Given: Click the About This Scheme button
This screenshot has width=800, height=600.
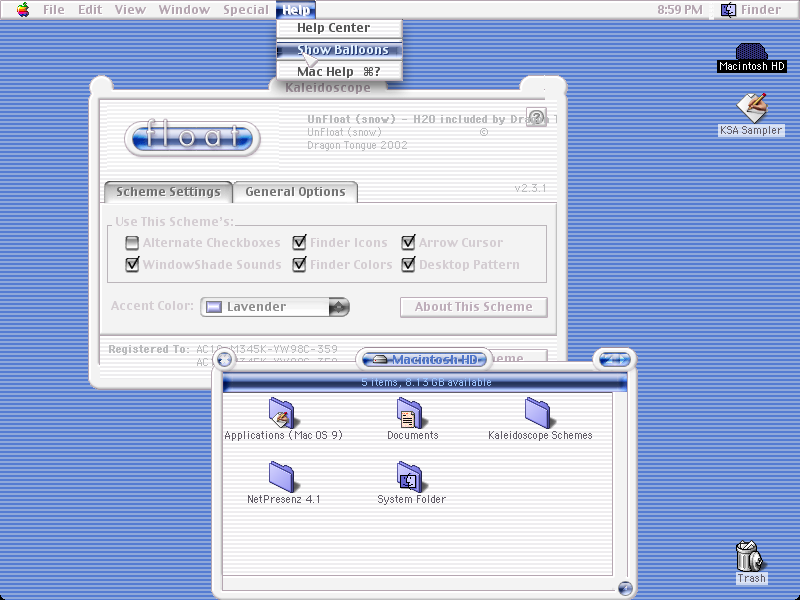Looking at the screenshot, I should pyautogui.click(x=473, y=307).
